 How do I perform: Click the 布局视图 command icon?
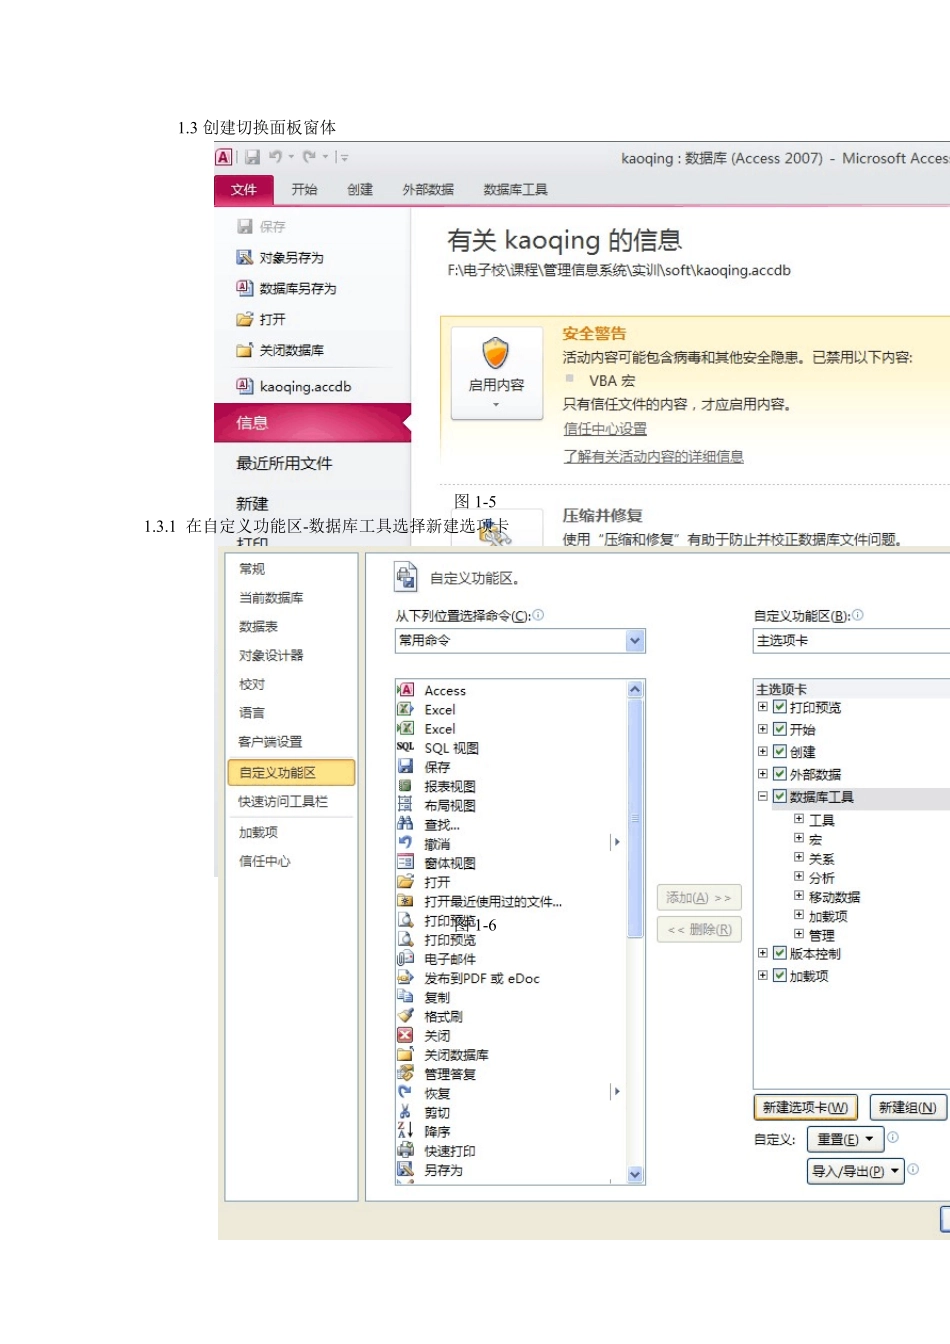(405, 805)
